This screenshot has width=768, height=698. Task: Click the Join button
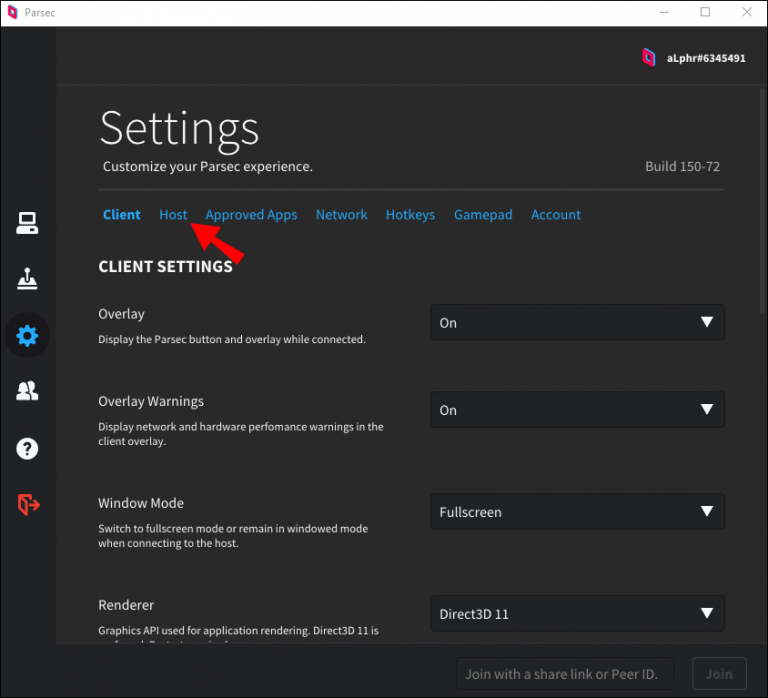pyautogui.click(x=718, y=674)
